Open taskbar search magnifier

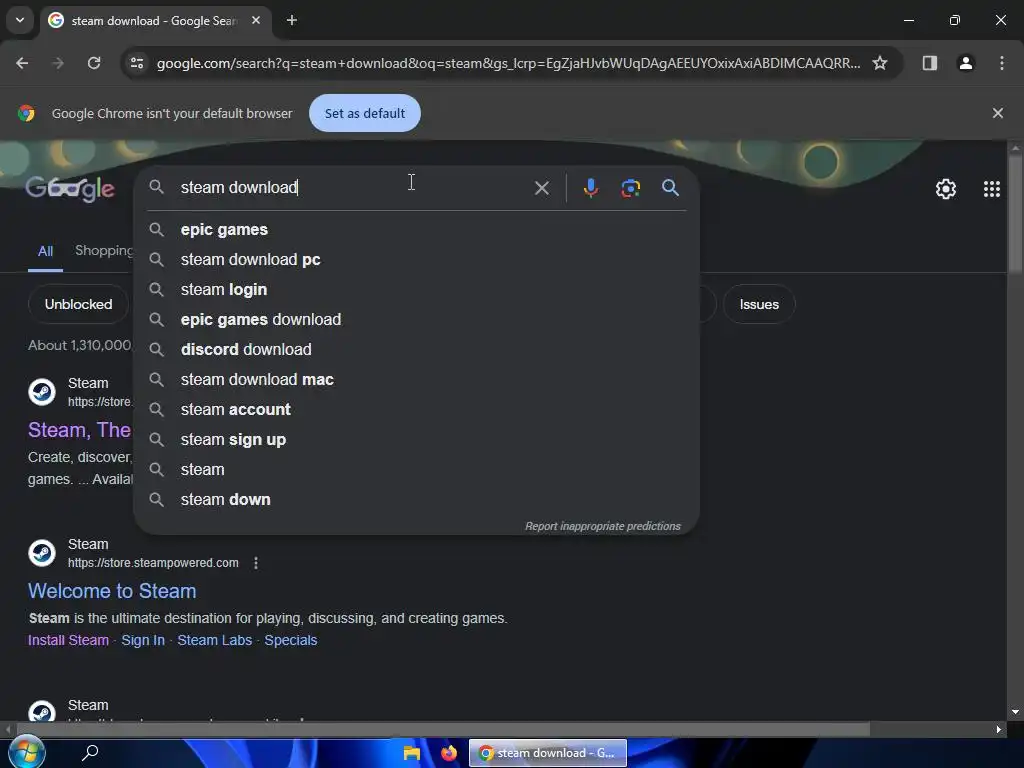pos(90,752)
